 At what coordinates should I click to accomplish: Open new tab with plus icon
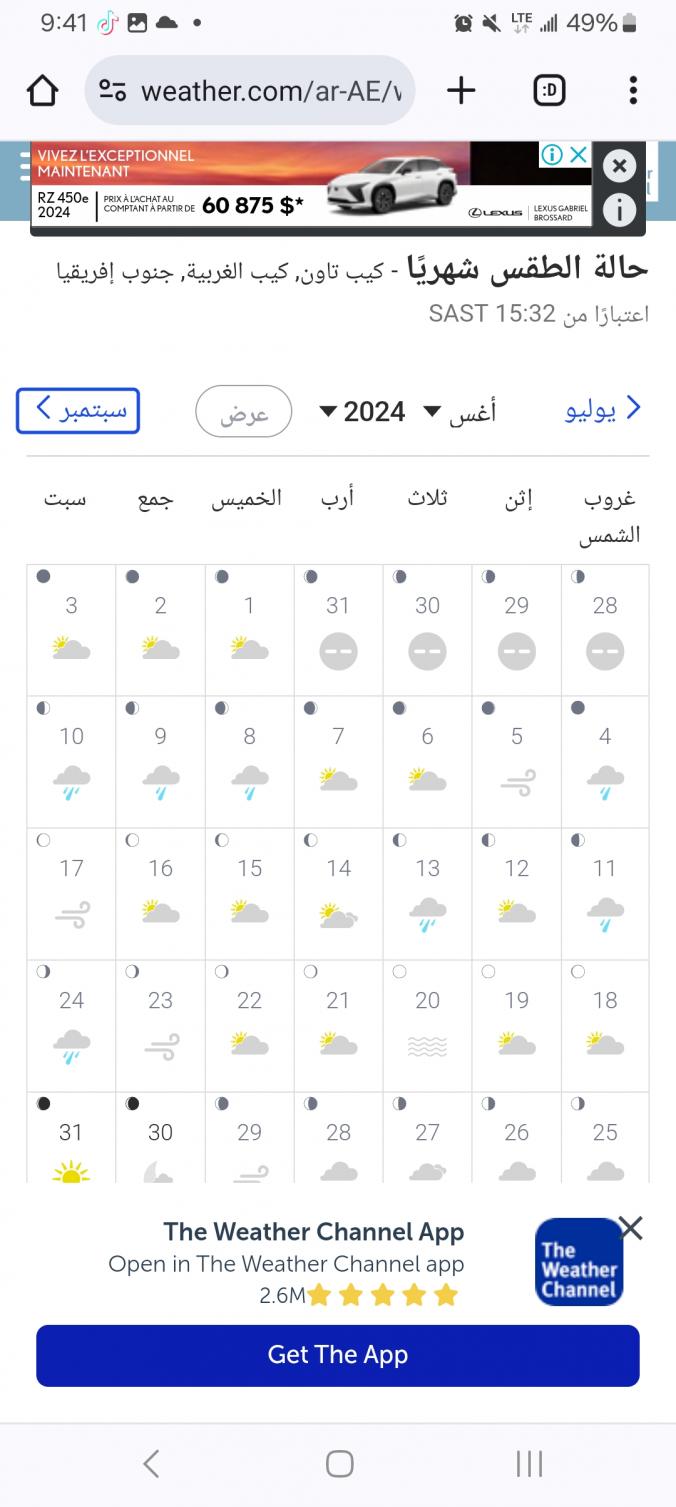pos(461,91)
